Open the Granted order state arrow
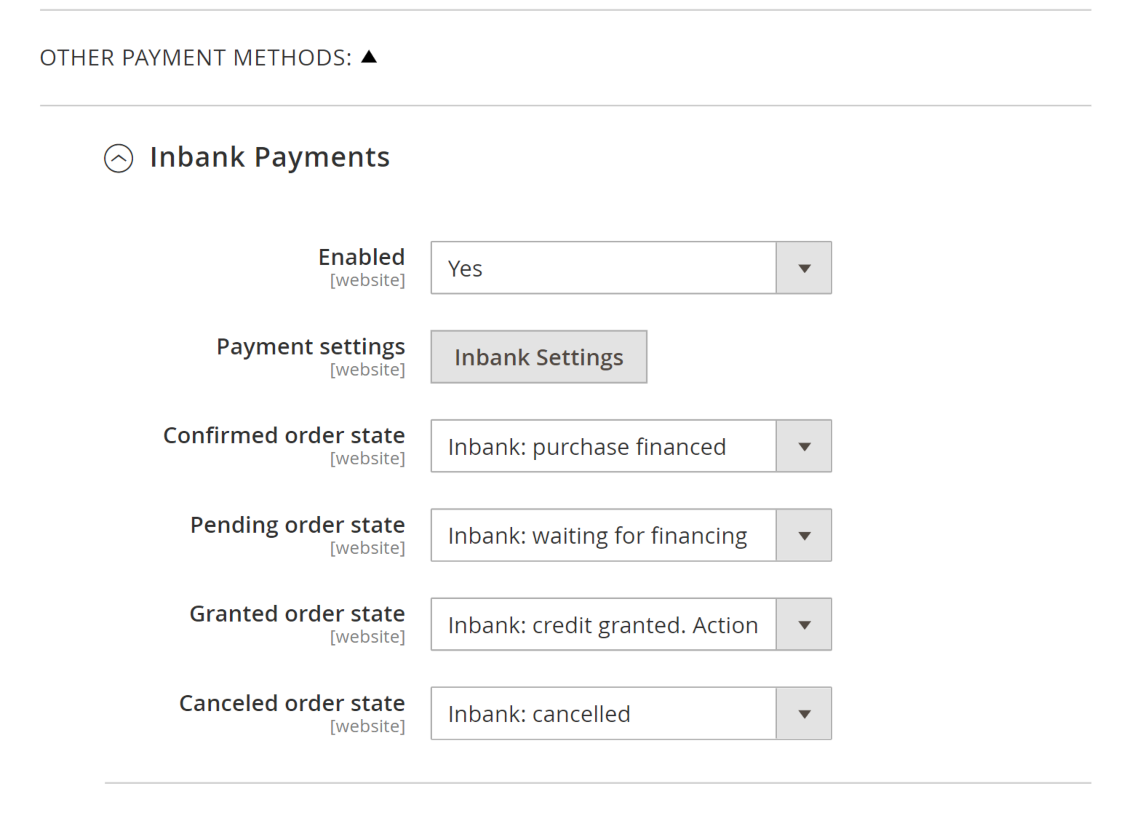 click(x=804, y=624)
